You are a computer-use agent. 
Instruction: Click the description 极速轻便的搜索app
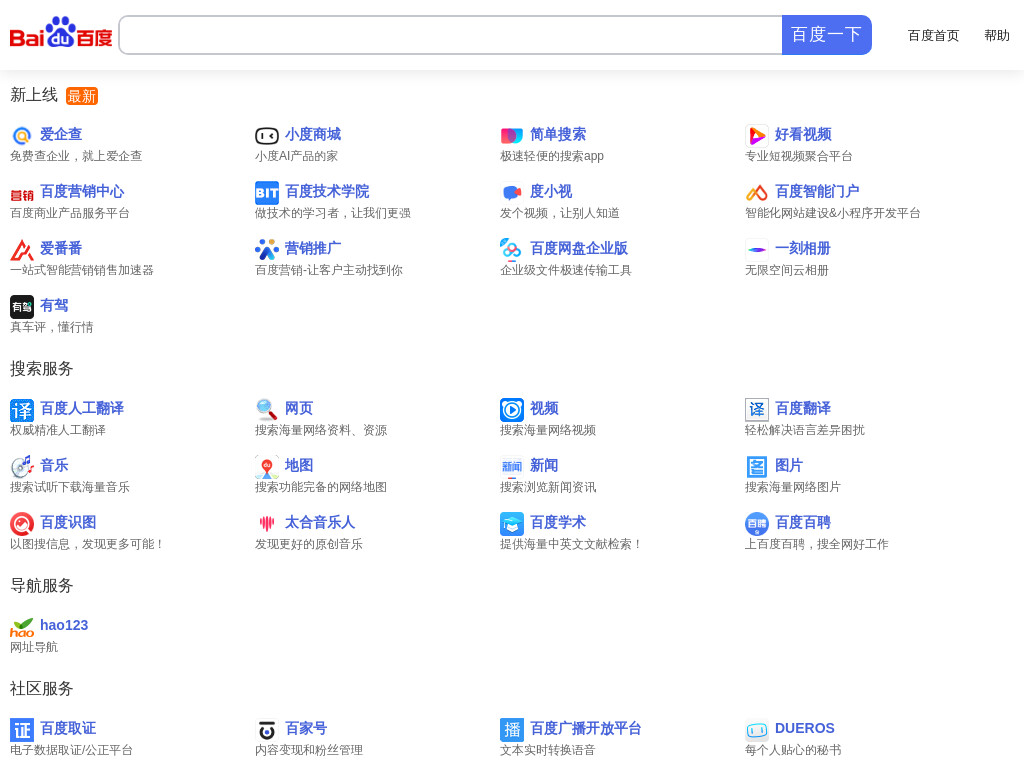[552, 156]
